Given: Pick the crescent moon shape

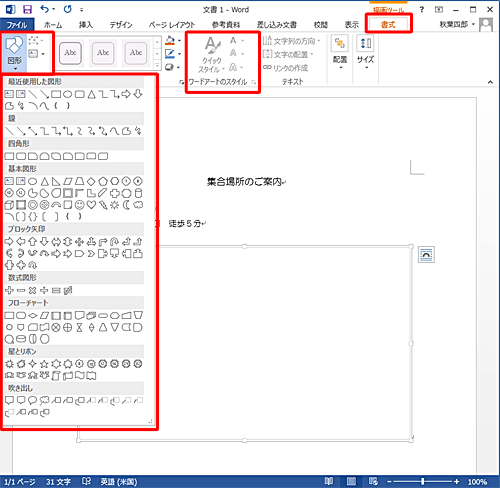Looking at the screenshot, I should pos(126,205).
